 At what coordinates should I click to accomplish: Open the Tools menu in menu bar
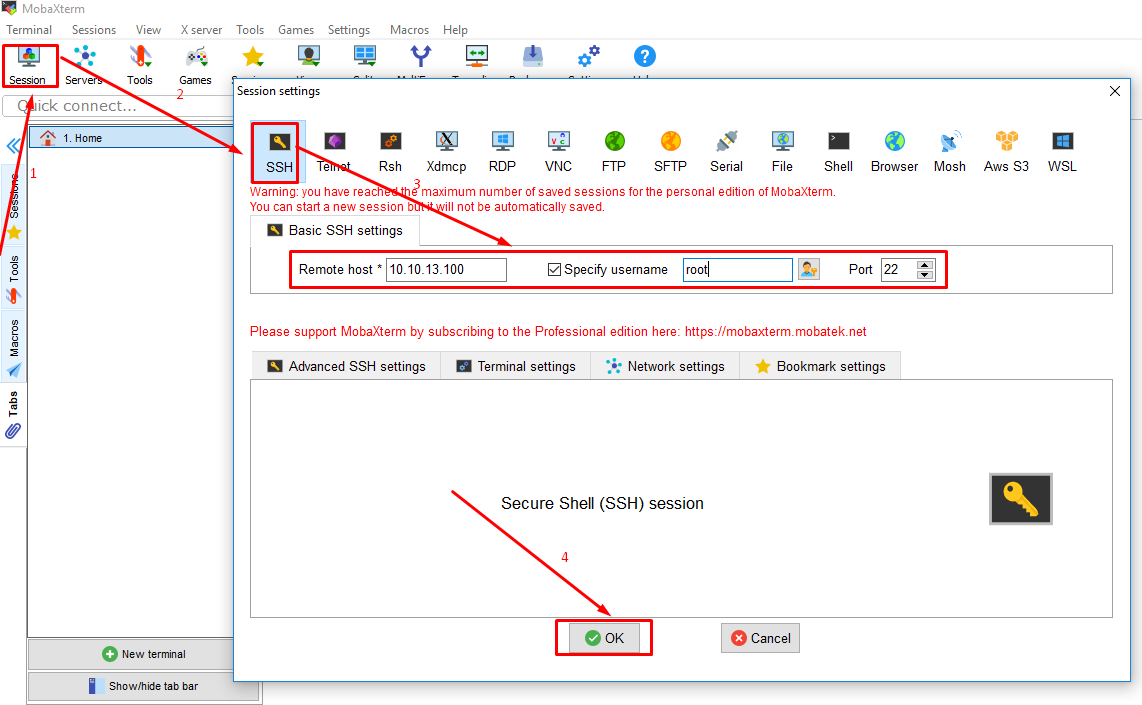point(250,30)
